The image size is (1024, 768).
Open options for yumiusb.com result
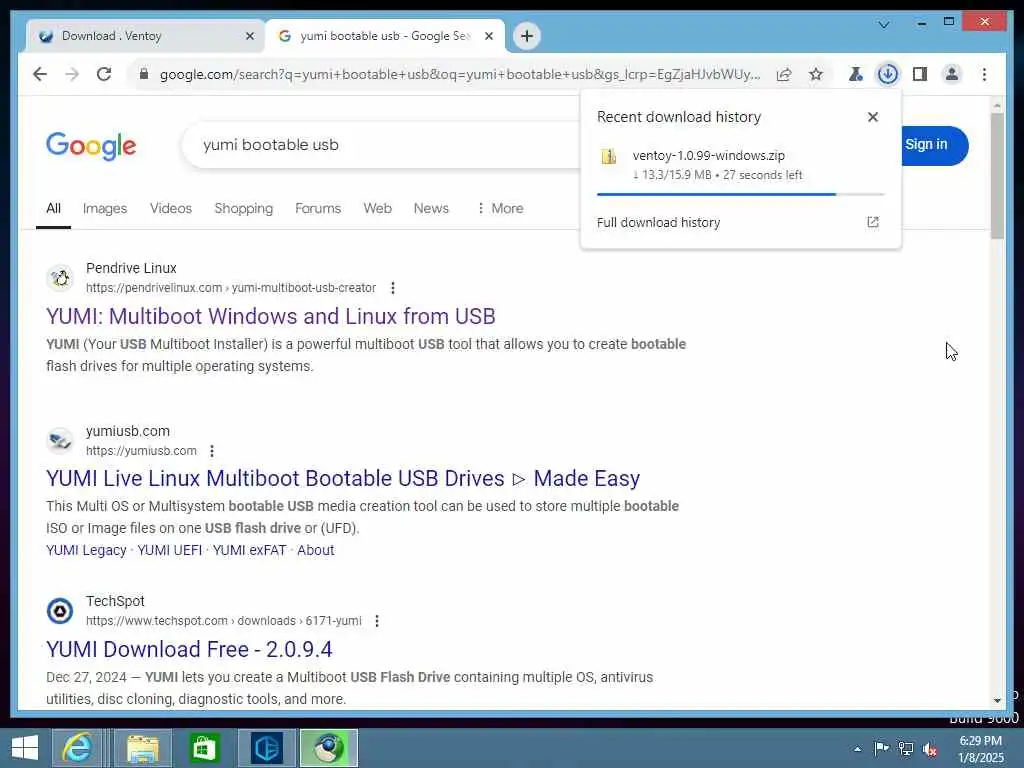pyautogui.click(x=212, y=451)
